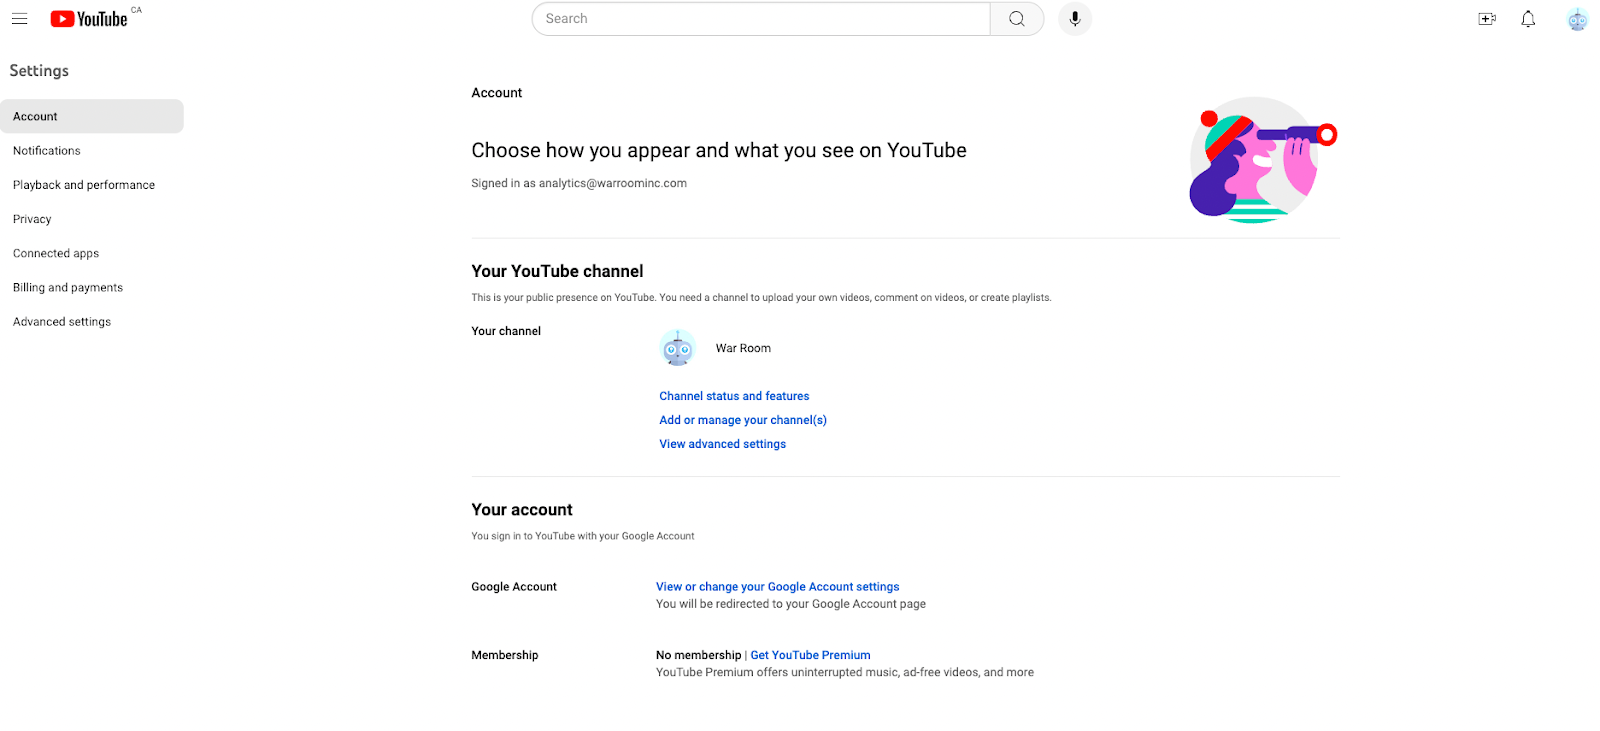Click Channel status and features link
1600x731 pixels.
734,396
